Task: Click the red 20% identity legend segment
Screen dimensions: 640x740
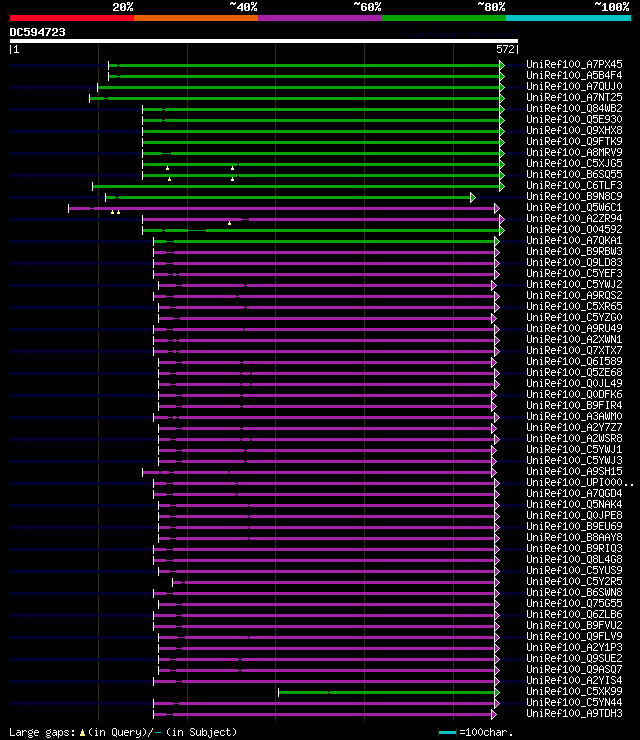Action: click(72, 18)
